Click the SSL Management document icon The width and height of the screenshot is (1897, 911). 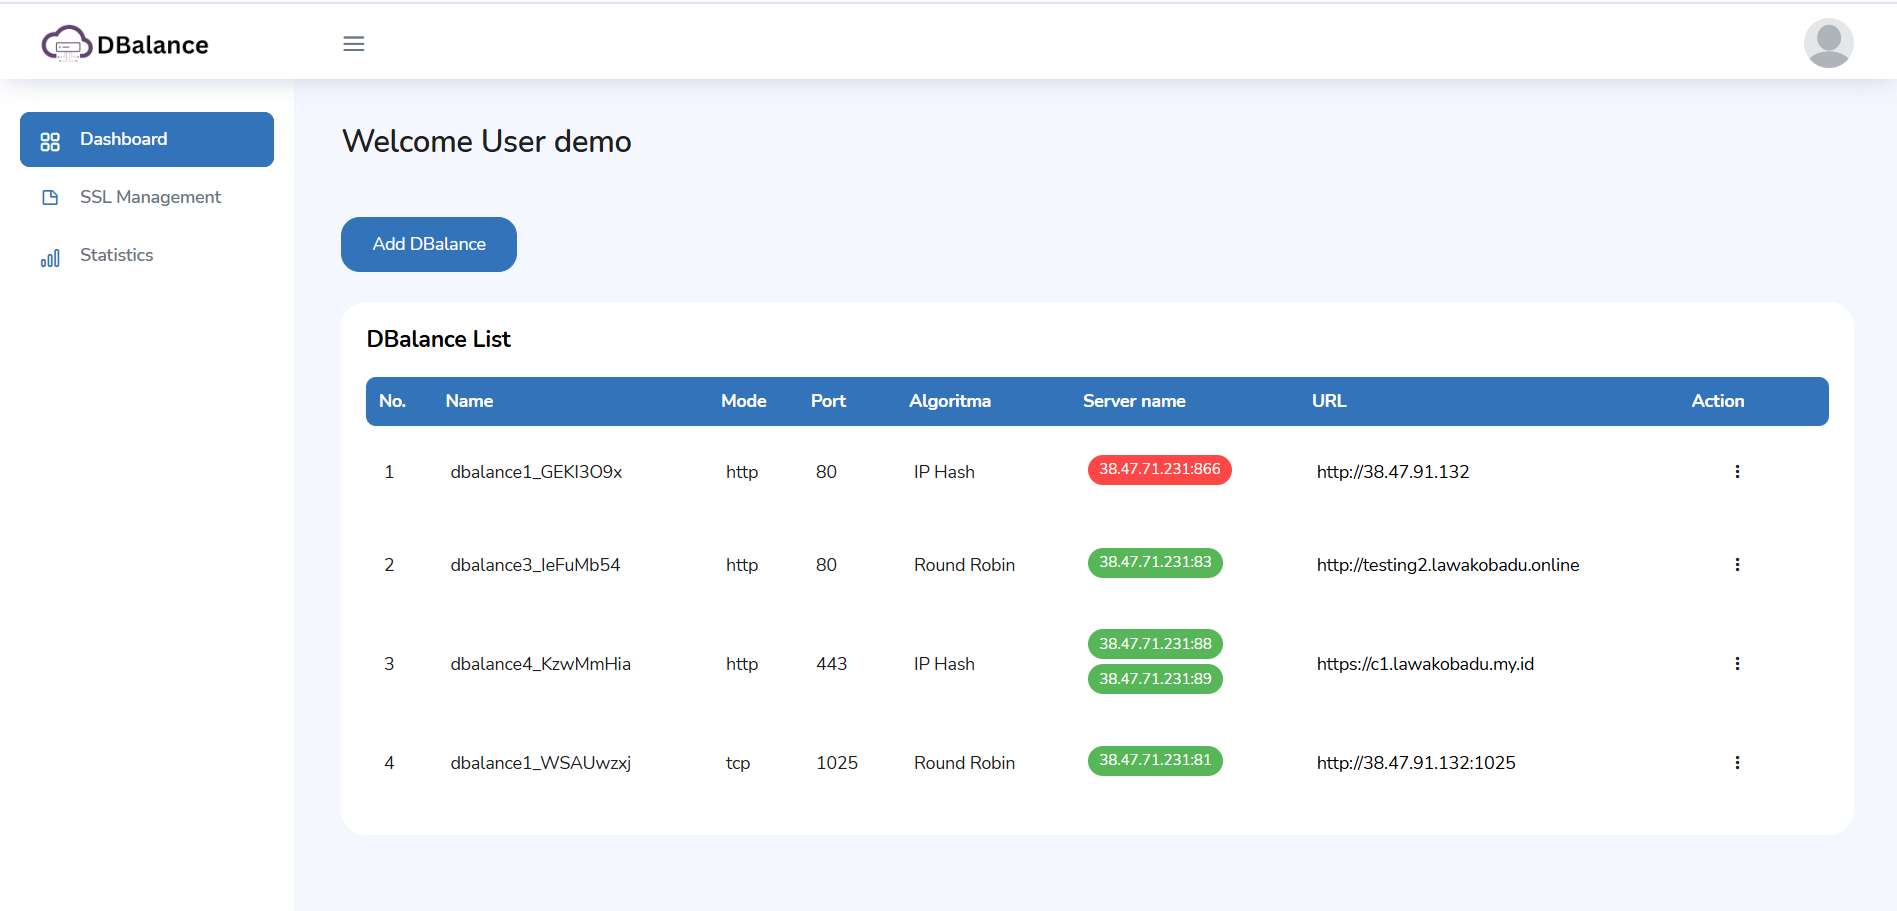50,198
